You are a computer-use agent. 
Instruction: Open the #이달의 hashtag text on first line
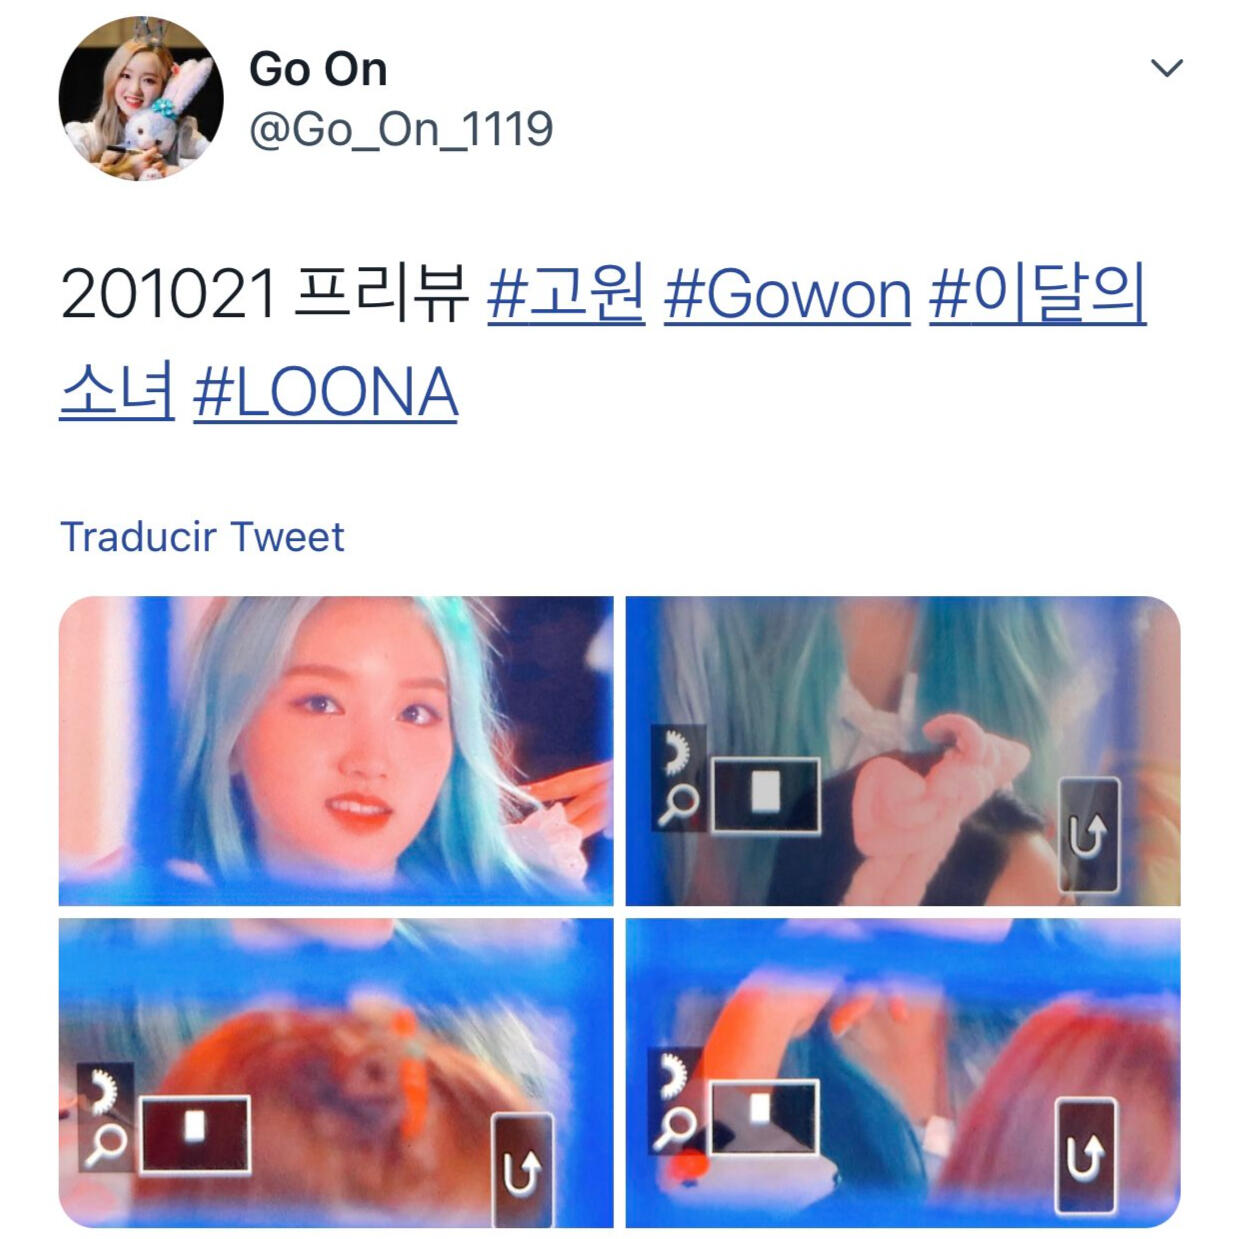[1038, 295]
